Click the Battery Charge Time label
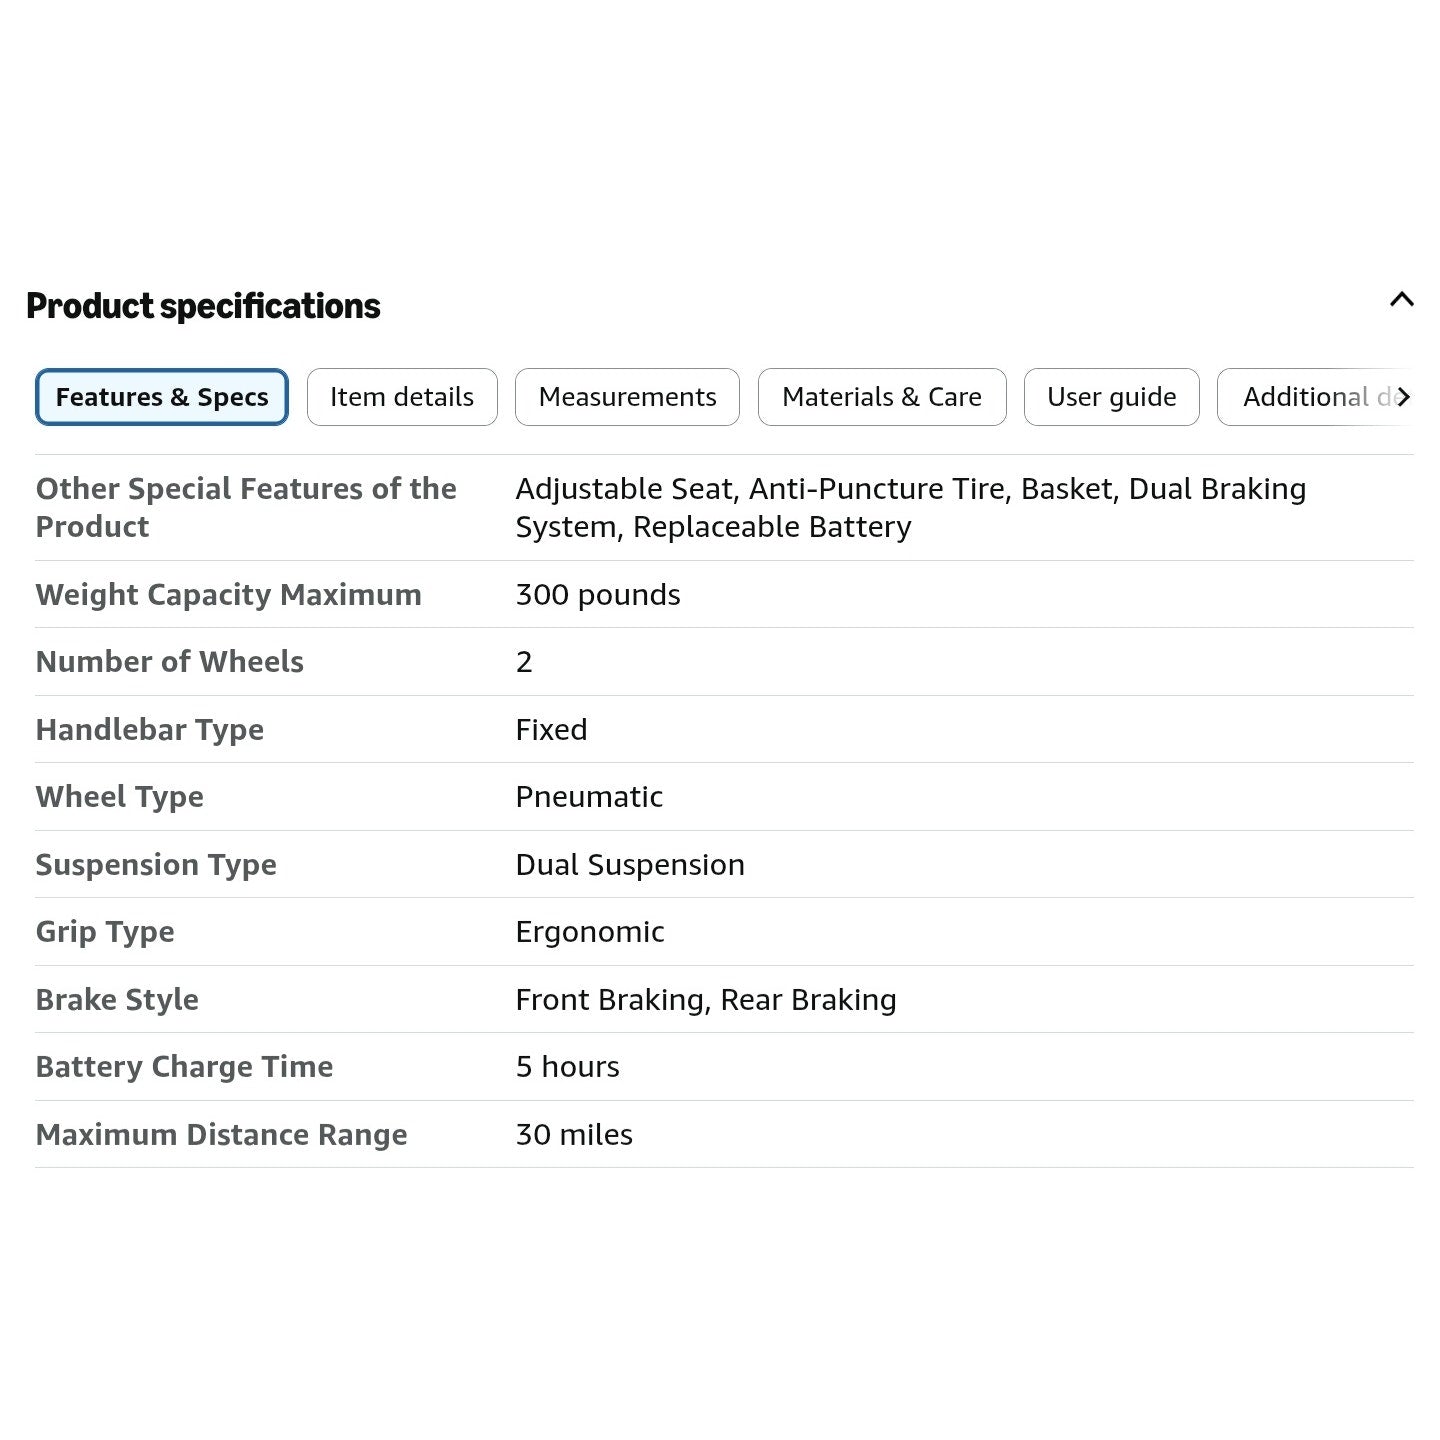This screenshot has height=1440, width=1440. (x=184, y=1067)
